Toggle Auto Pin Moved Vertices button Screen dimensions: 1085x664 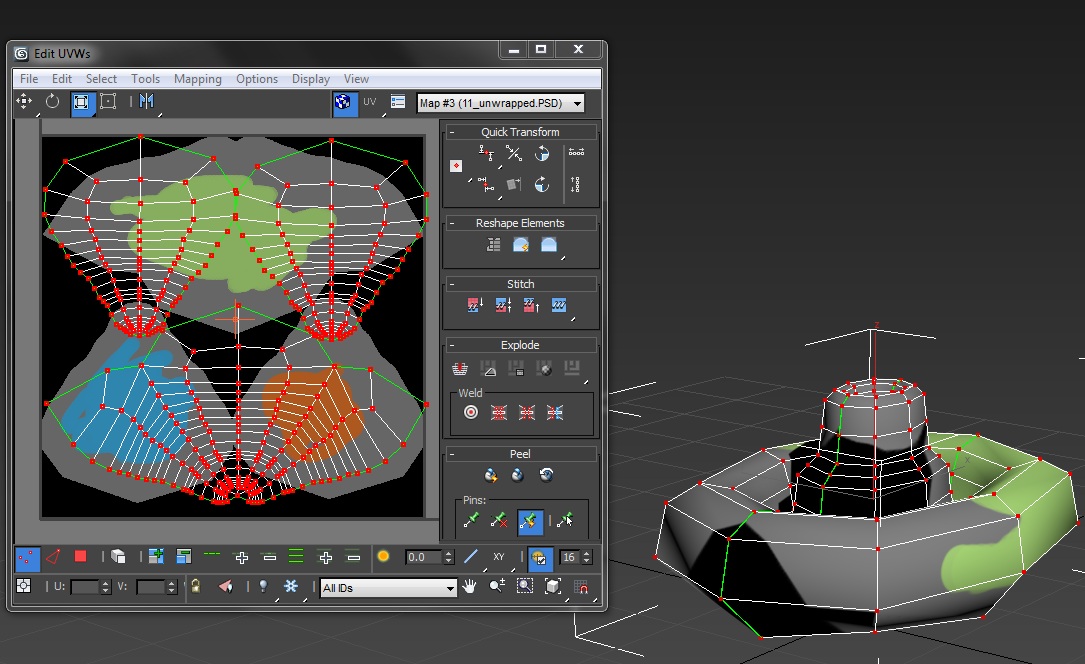tap(530, 522)
